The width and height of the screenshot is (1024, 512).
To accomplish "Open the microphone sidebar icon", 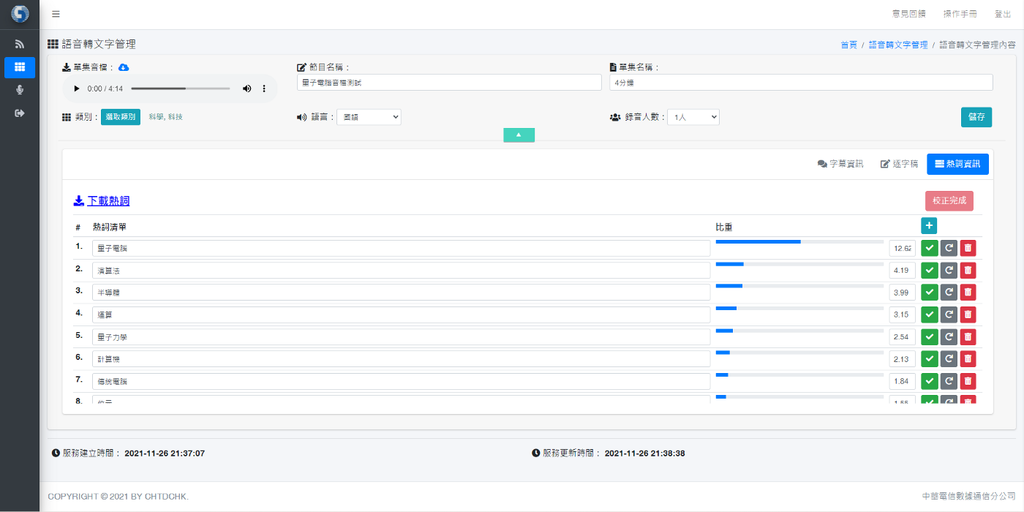I will click(20, 90).
